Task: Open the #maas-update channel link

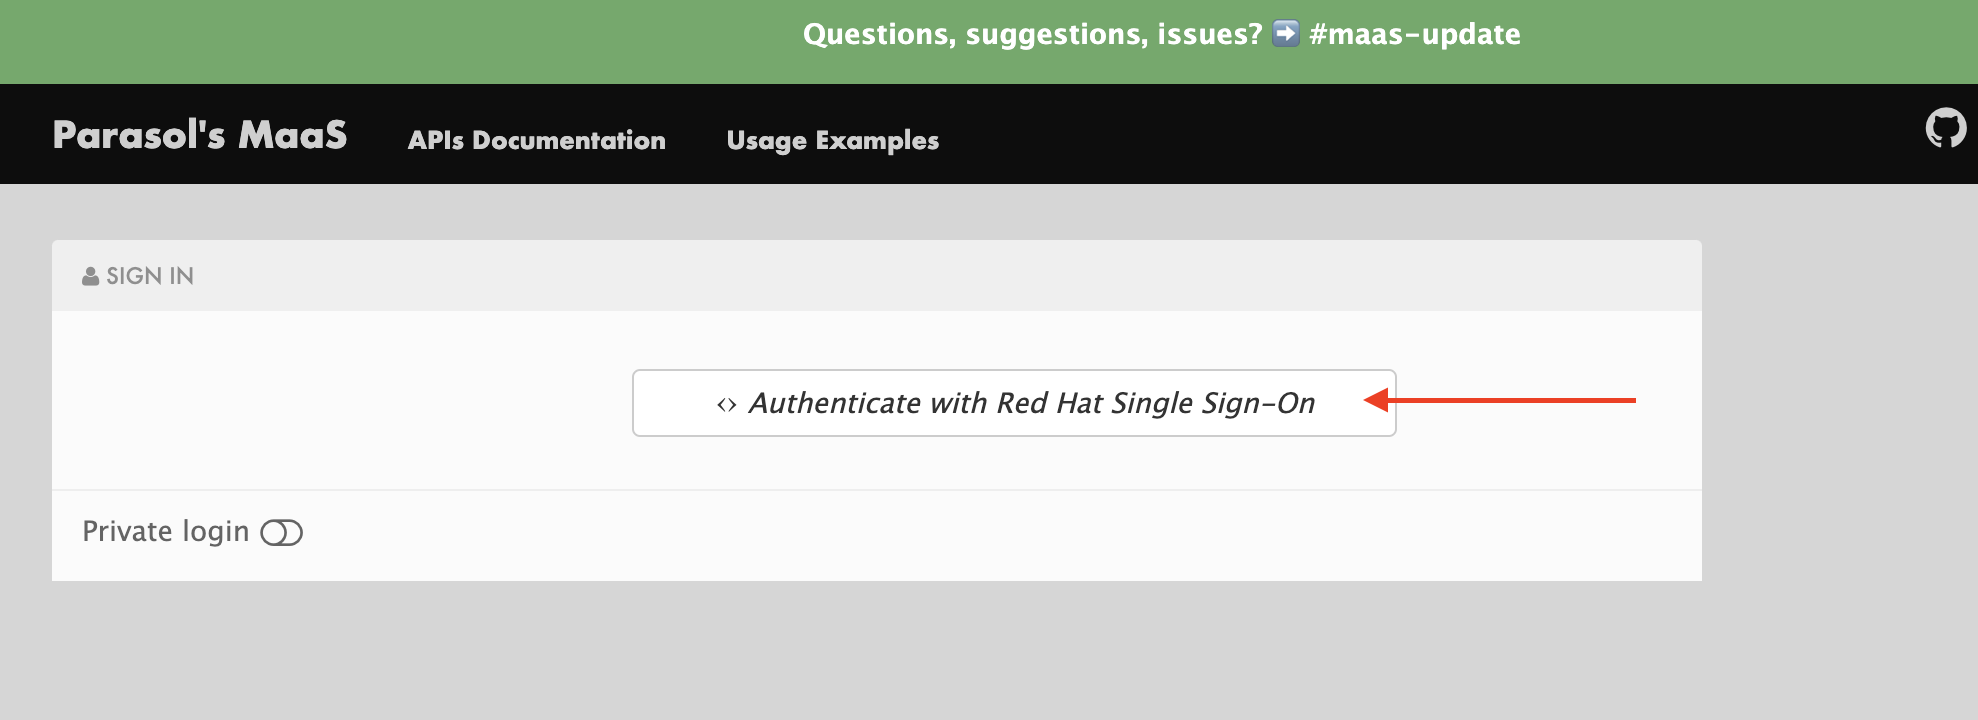Action: coord(1414,34)
